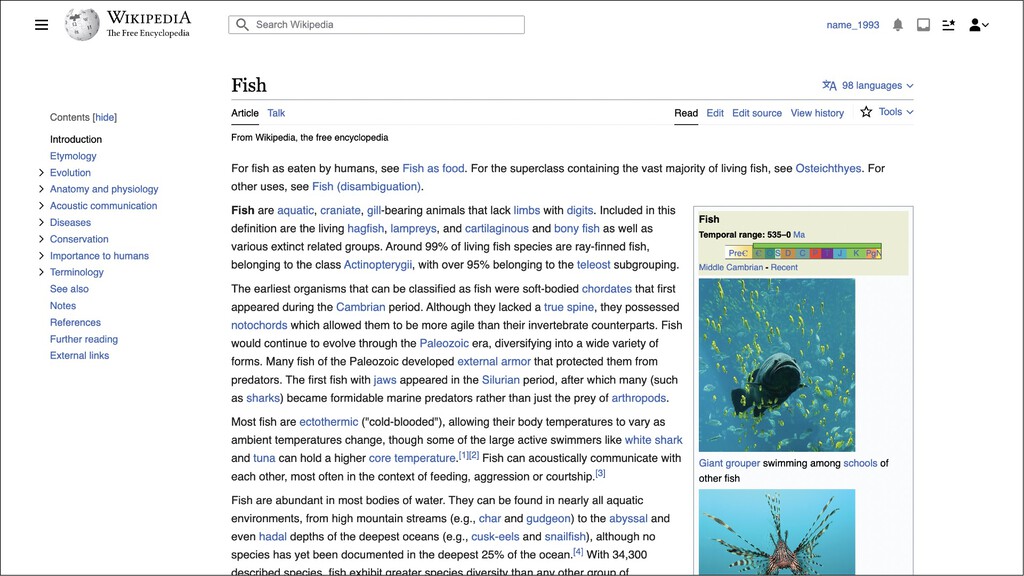Click the search magnifying glass icon

(241, 24)
